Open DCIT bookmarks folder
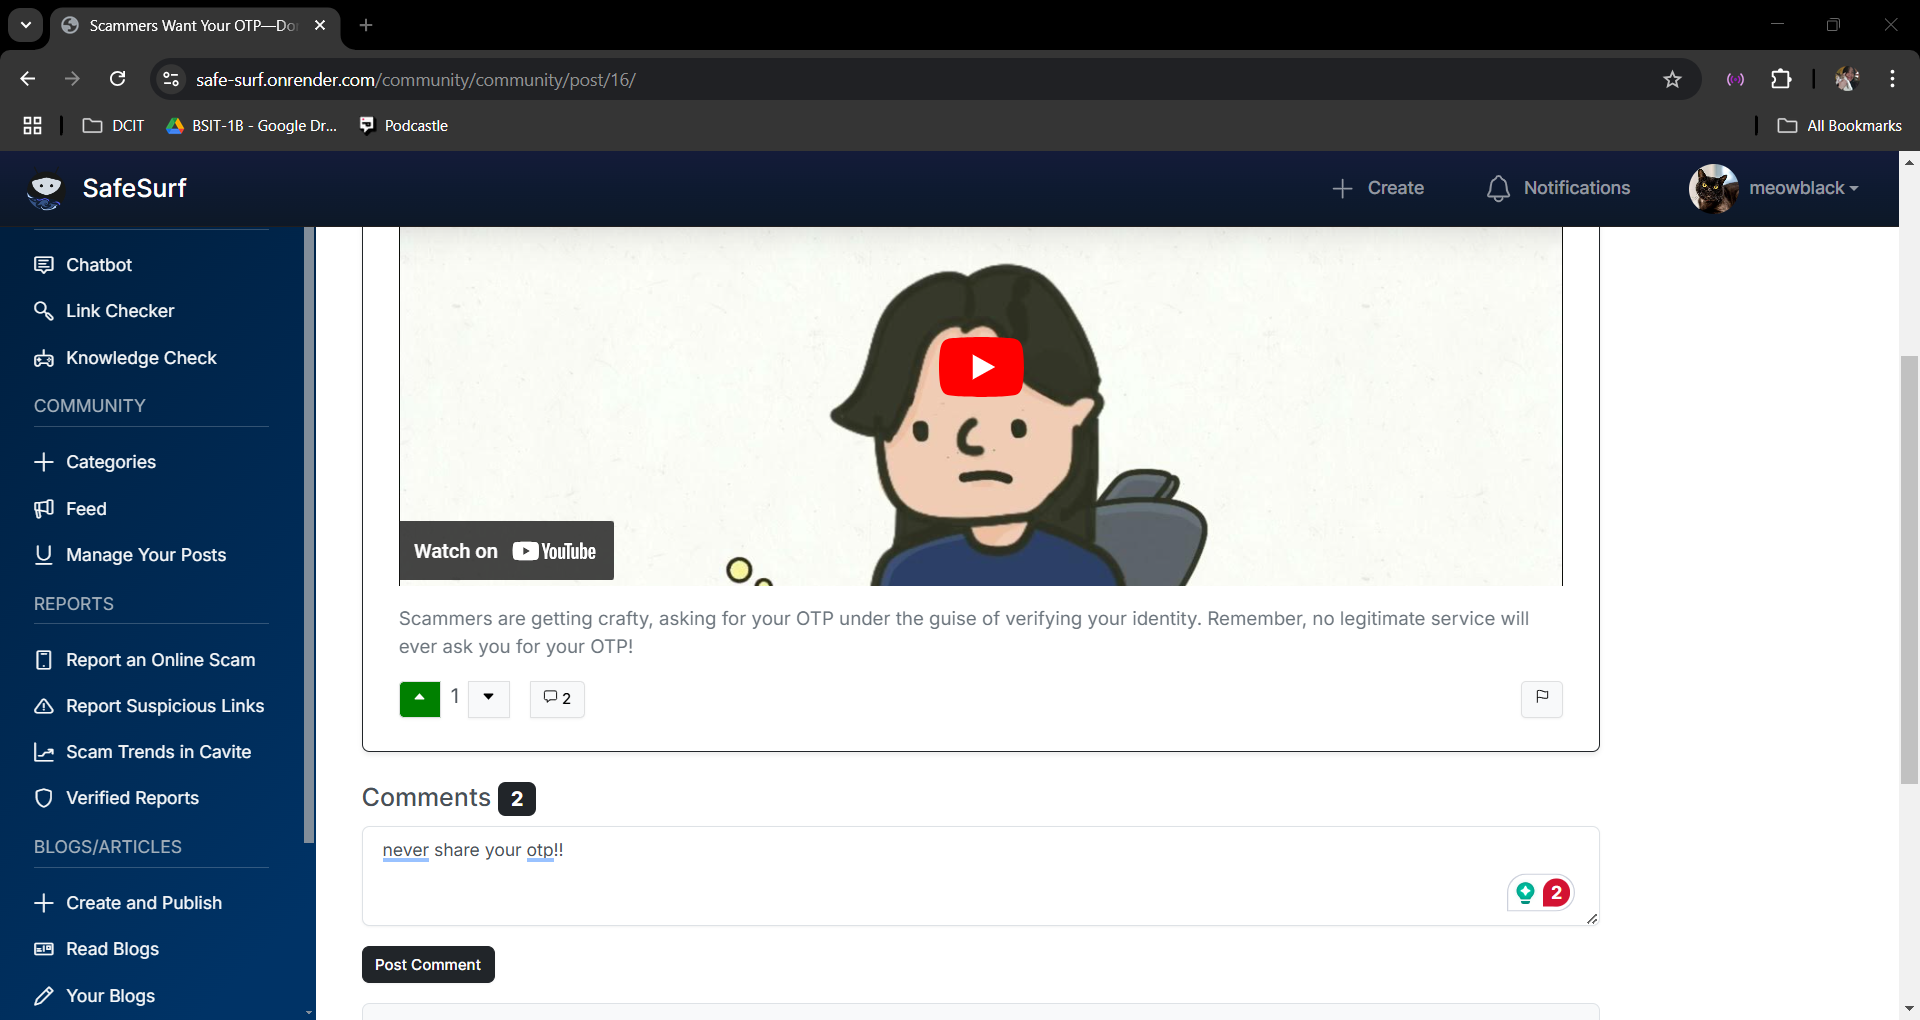This screenshot has width=1920, height=1020. (x=113, y=126)
